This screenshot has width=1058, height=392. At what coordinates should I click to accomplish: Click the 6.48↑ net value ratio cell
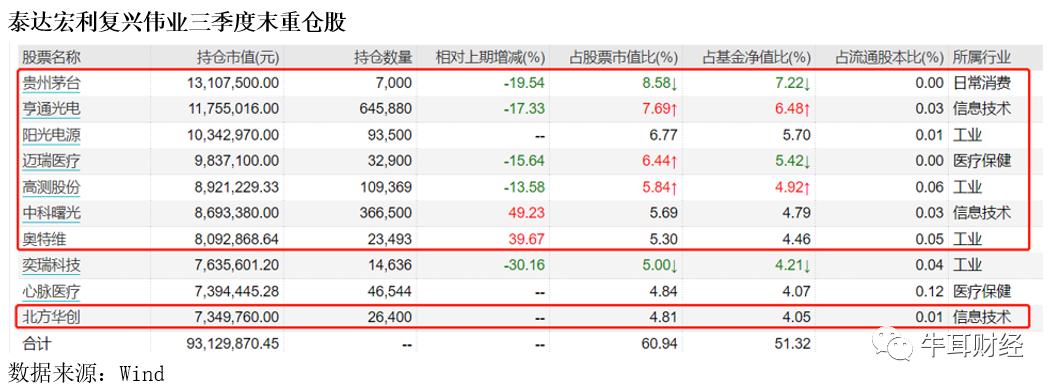792,109
